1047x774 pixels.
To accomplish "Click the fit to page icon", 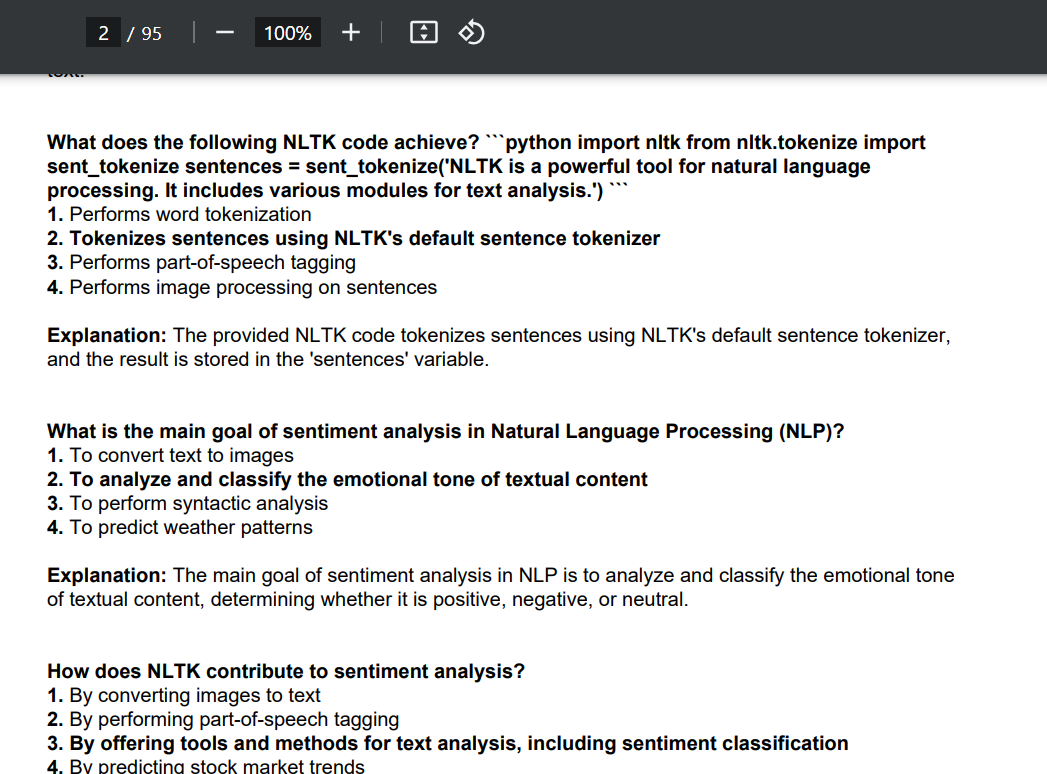I will 423,33.
